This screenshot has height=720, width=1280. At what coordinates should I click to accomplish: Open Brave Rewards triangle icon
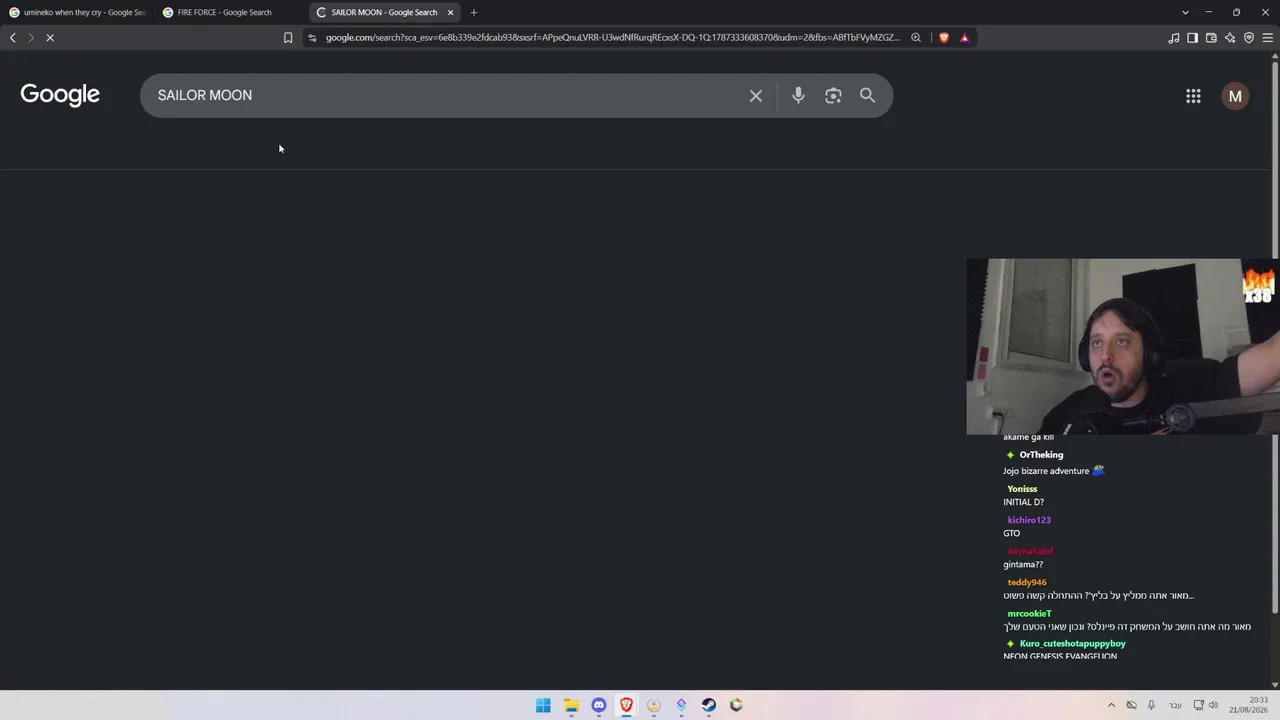click(x=964, y=38)
